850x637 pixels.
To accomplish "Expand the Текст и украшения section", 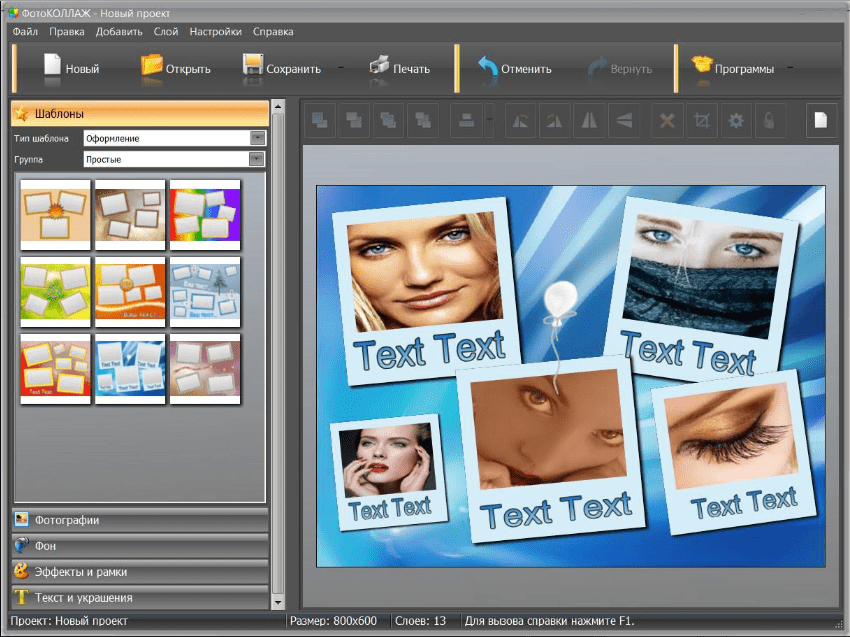I will point(140,598).
